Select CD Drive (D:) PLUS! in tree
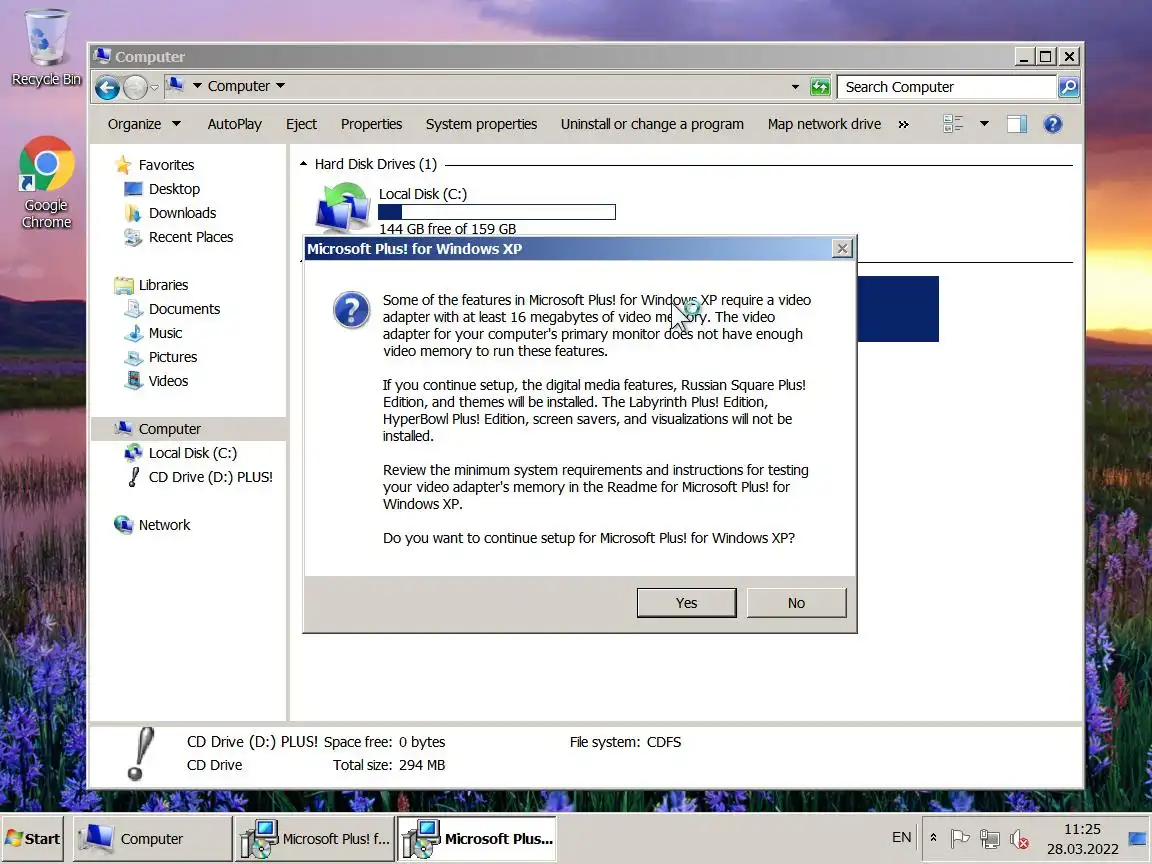 (210, 478)
